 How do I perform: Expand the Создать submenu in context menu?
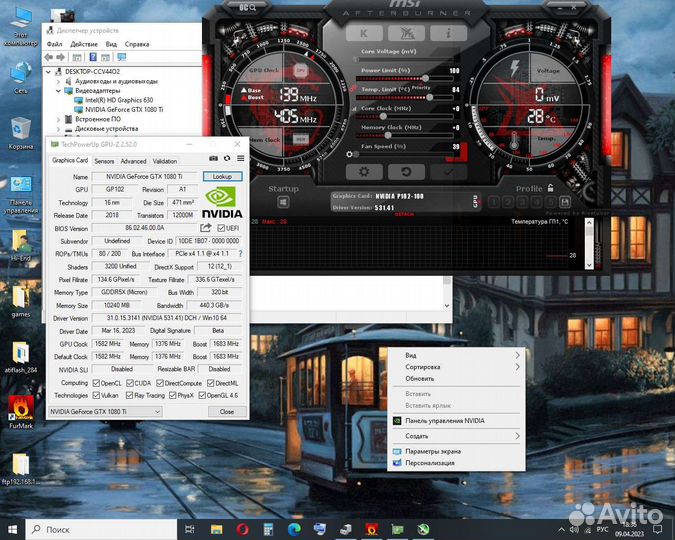tap(456, 436)
